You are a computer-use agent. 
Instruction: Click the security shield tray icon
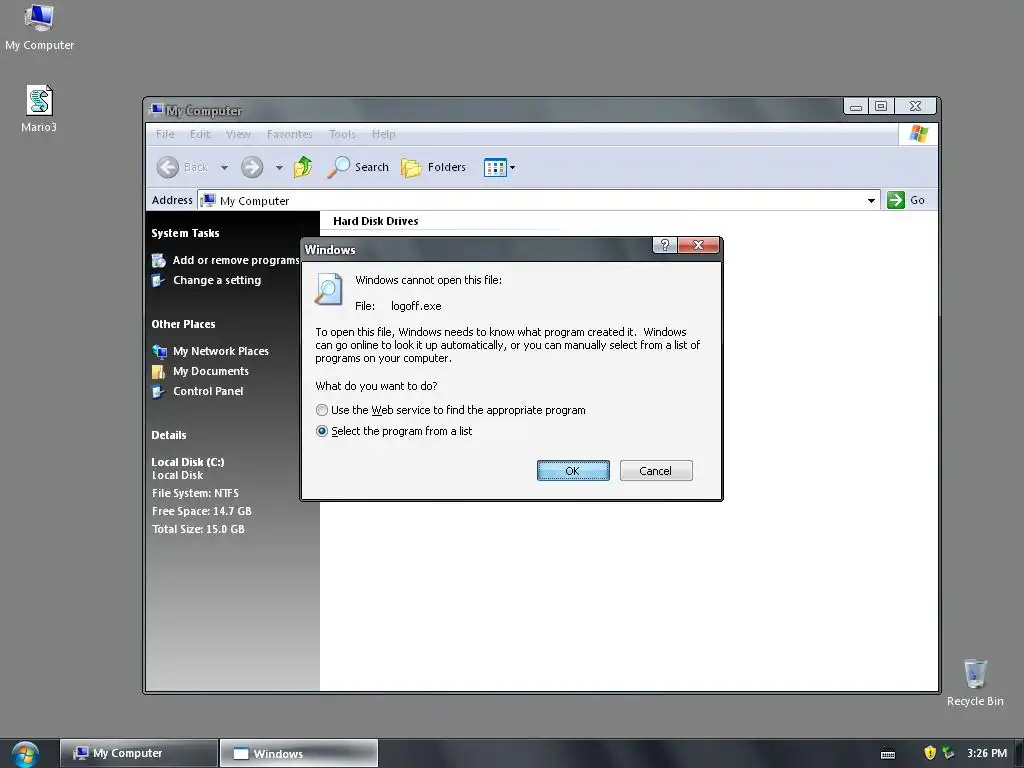click(930, 753)
